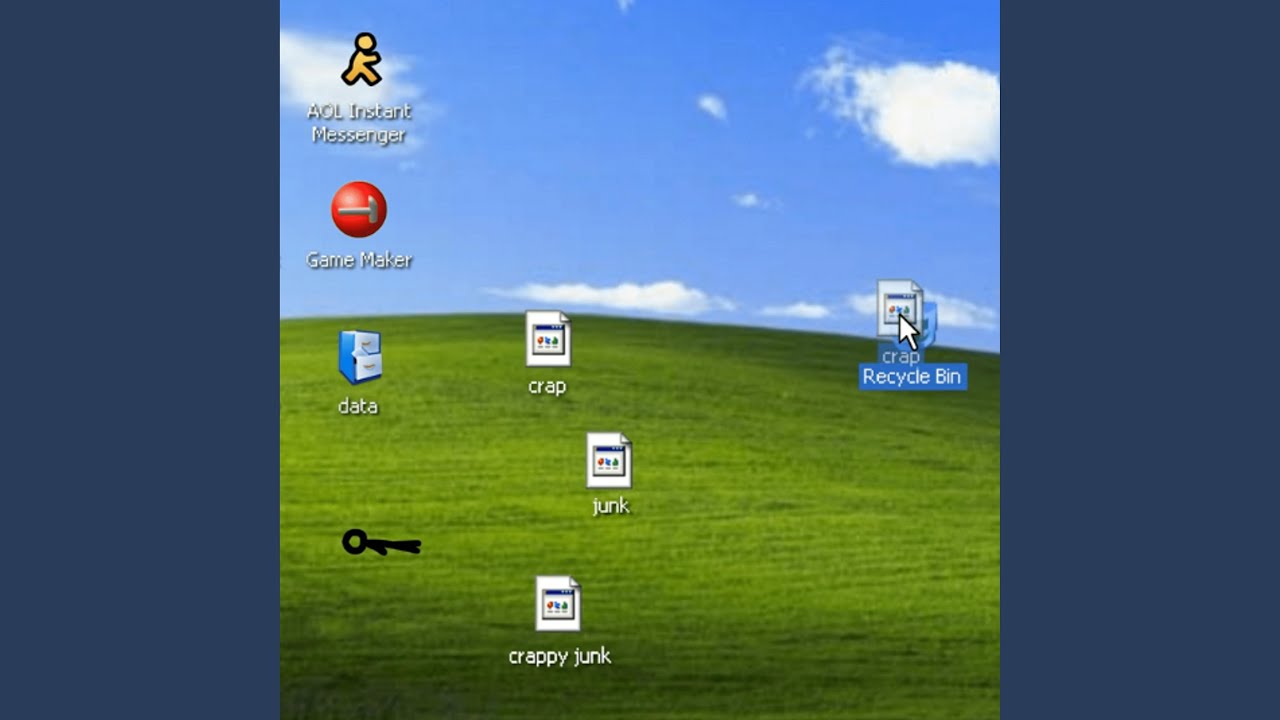Image resolution: width=1280 pixels, height=720 pixels.
Task: Click the 'Game Maker' label text
Action: coord(359,260)
